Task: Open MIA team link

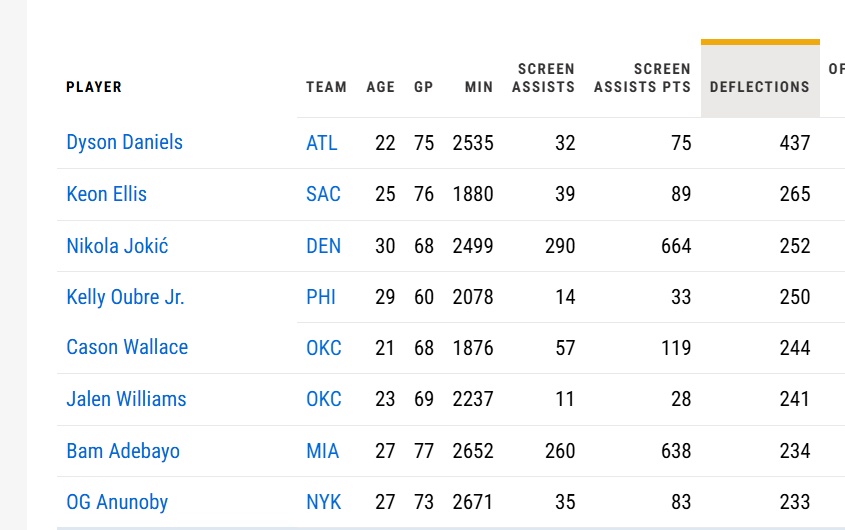Action: click(322, 451)
